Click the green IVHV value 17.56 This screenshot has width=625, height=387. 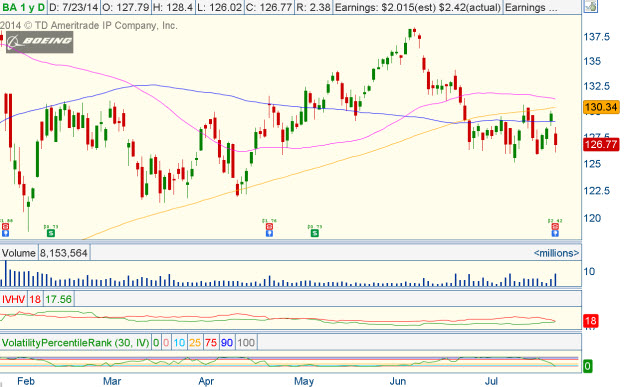(x=58, y=299)
